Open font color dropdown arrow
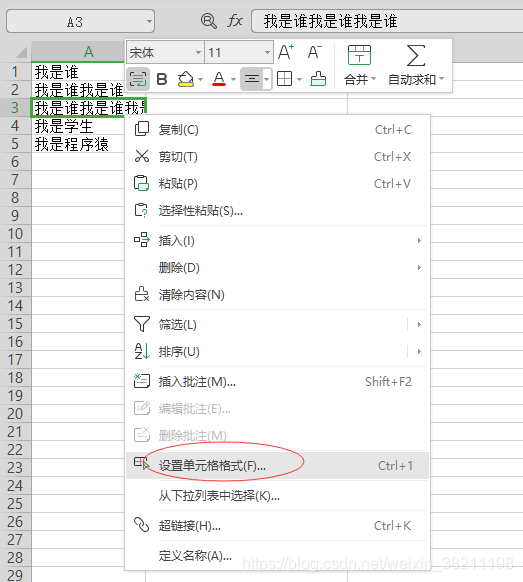Screen dimensions: 523x582 pyautogui.click(x=233, y=79)
